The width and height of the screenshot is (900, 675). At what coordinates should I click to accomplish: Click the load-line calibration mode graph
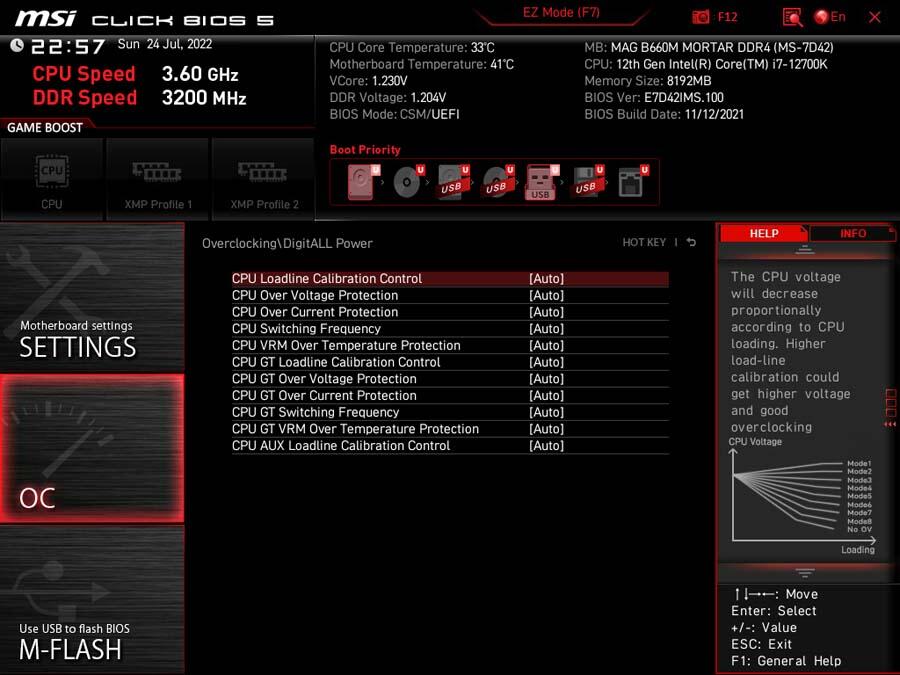(x=802, y=496)
